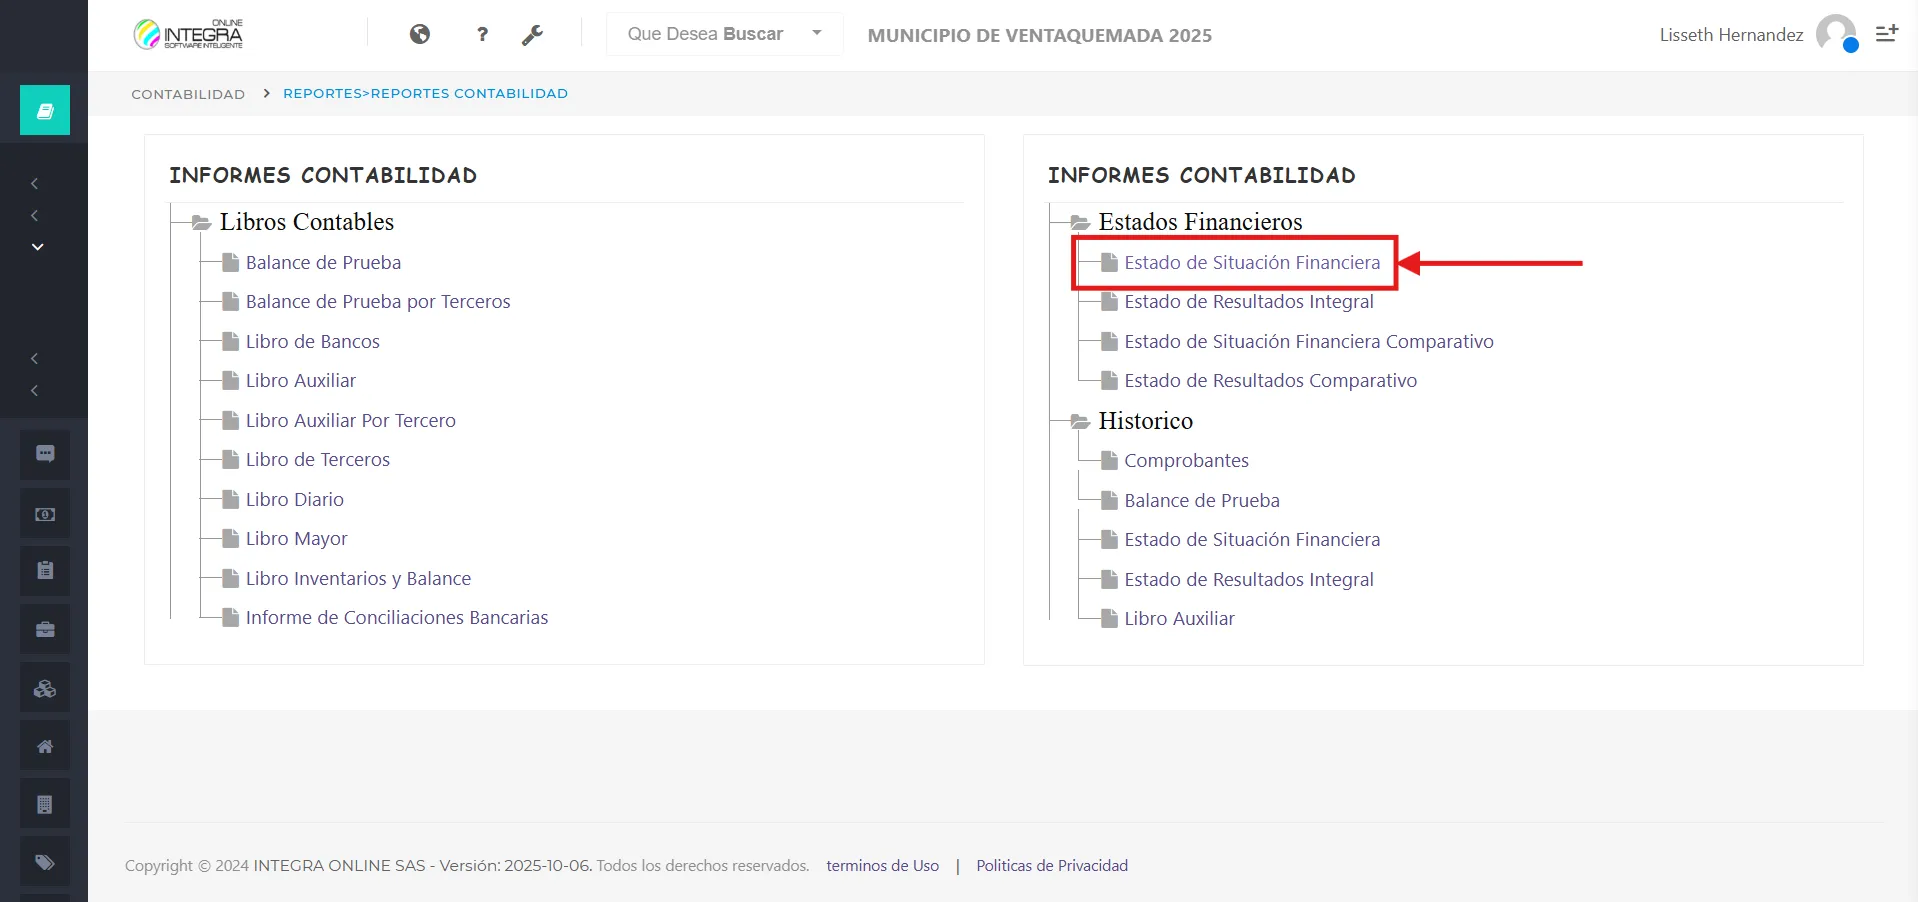
Task: Open help via the question mark icon
Action: coord(483,35)
